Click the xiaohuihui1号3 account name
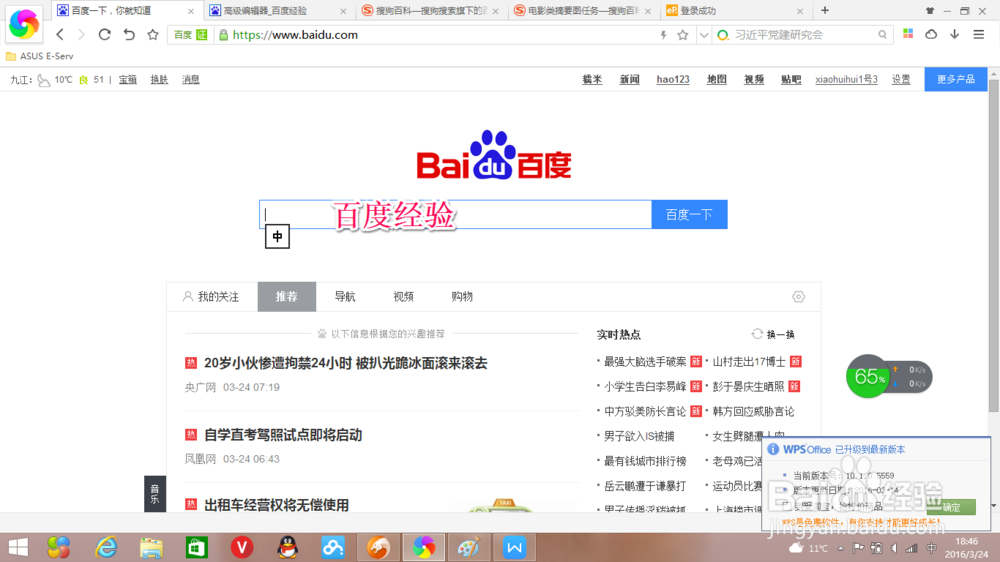 pyautogui.click(x=846, y=80)
